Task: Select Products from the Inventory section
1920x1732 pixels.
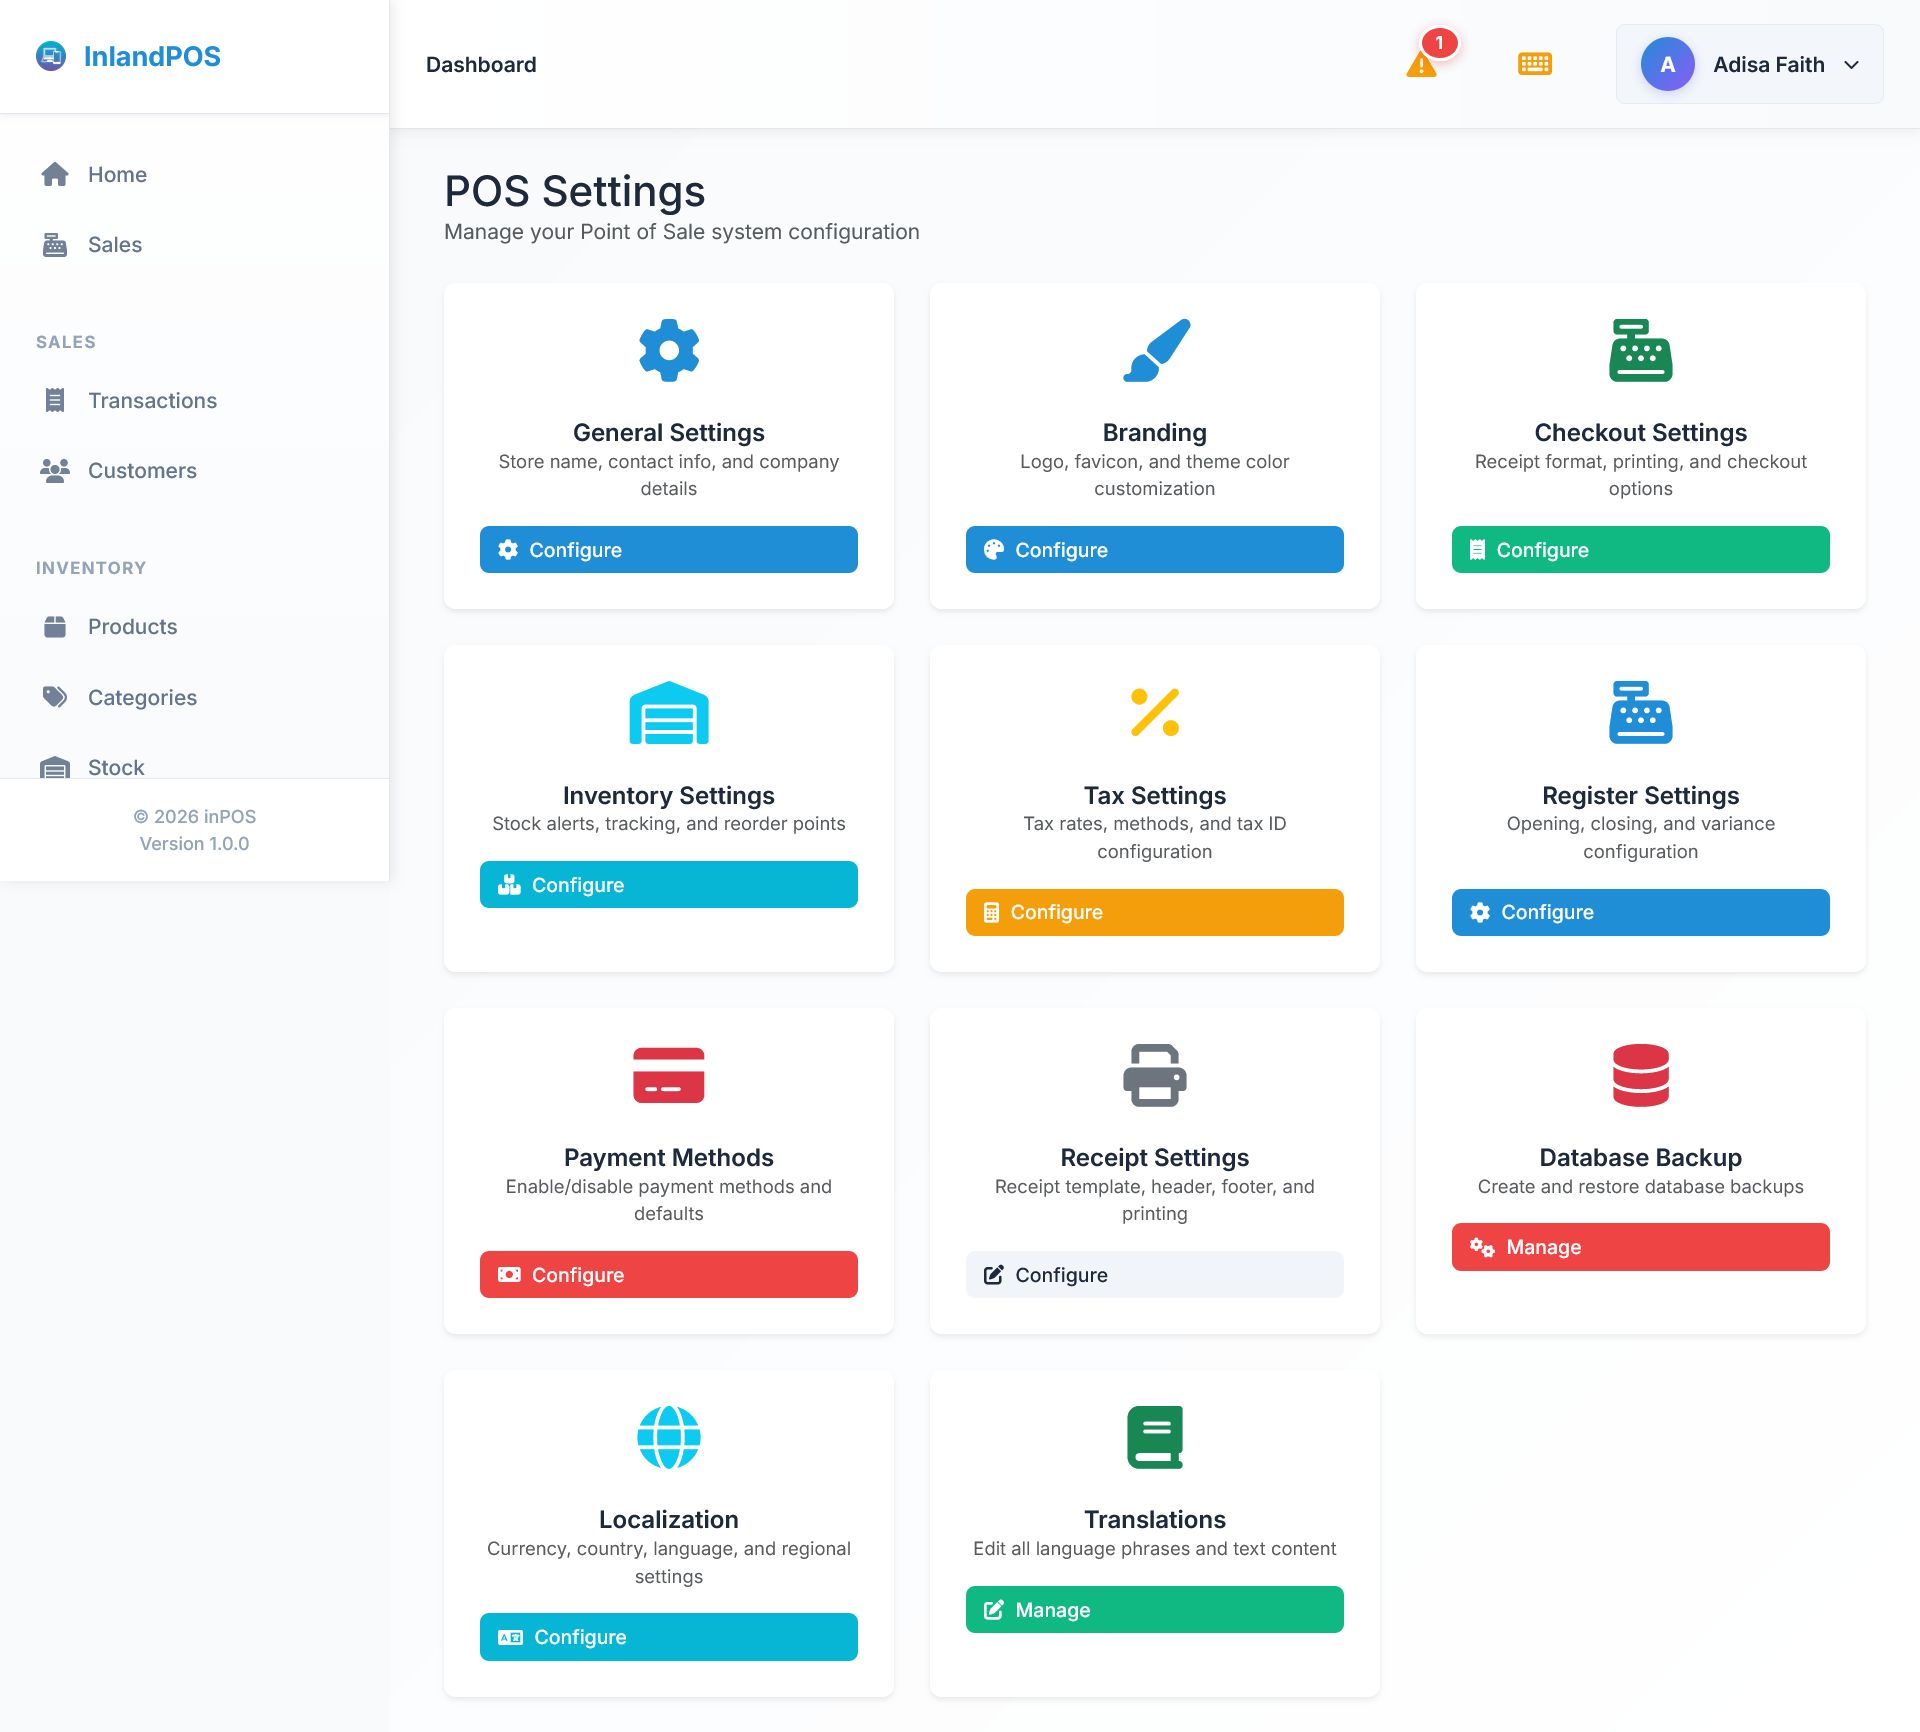Action: pos(132,626)
